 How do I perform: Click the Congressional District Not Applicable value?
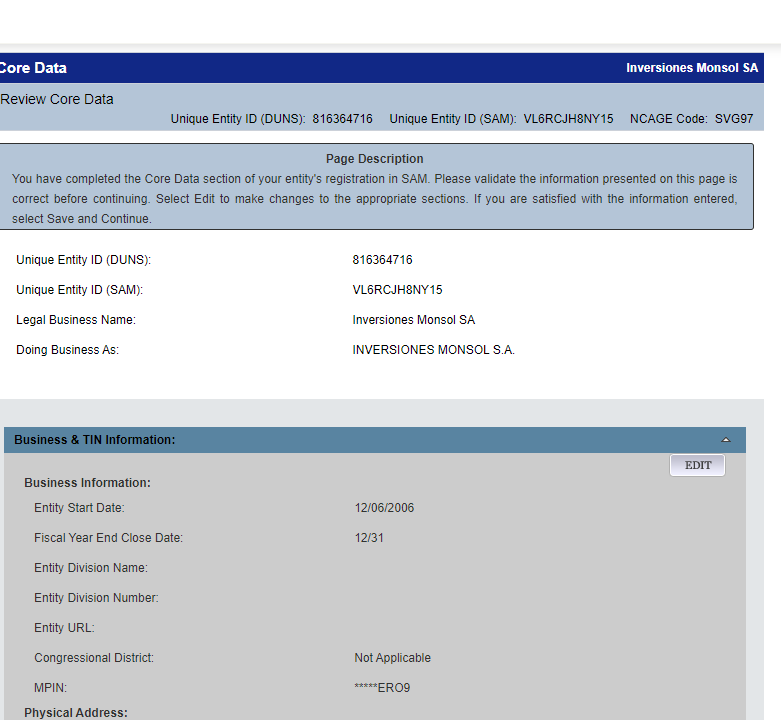(392, 658)
